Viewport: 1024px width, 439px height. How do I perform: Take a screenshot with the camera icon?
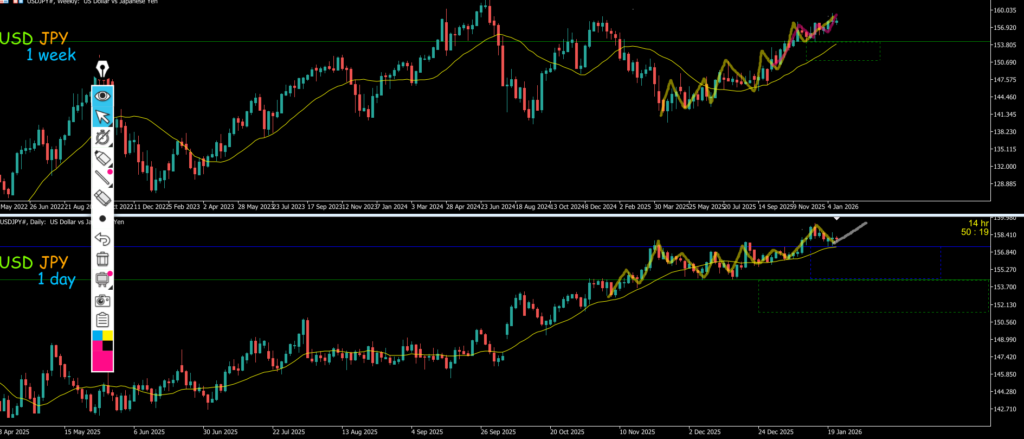coord(102,299)
